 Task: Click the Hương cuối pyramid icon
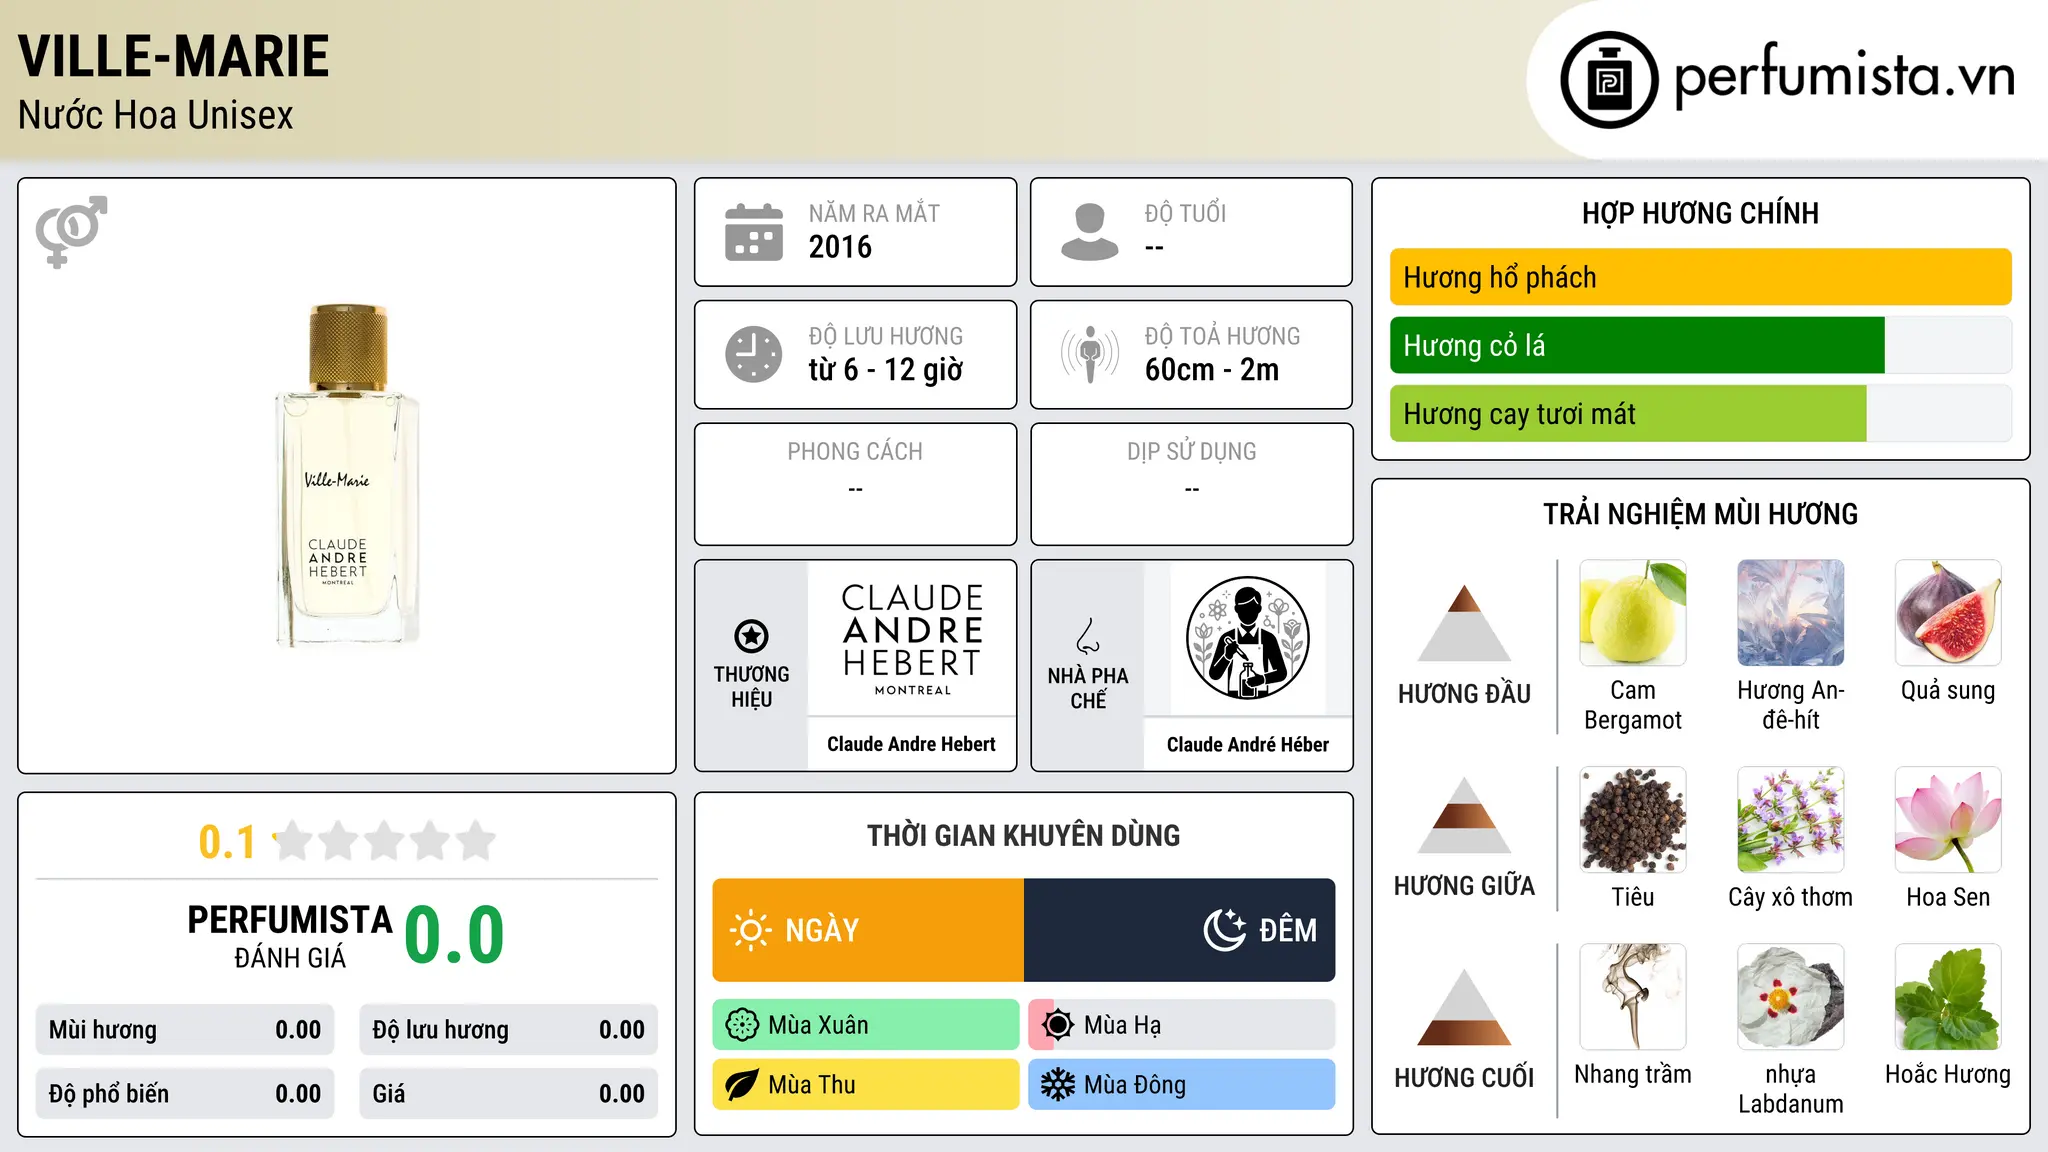(x=1464, y=1007)
